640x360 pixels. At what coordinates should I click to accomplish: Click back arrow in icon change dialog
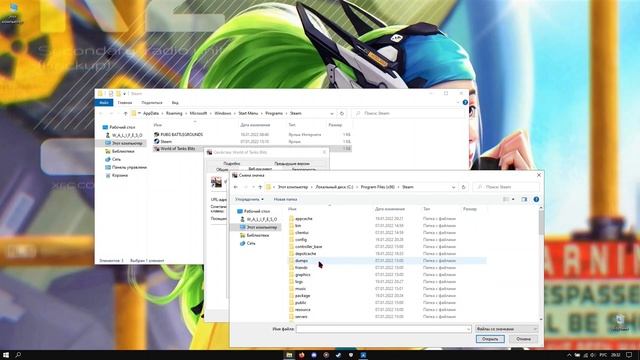236,187
